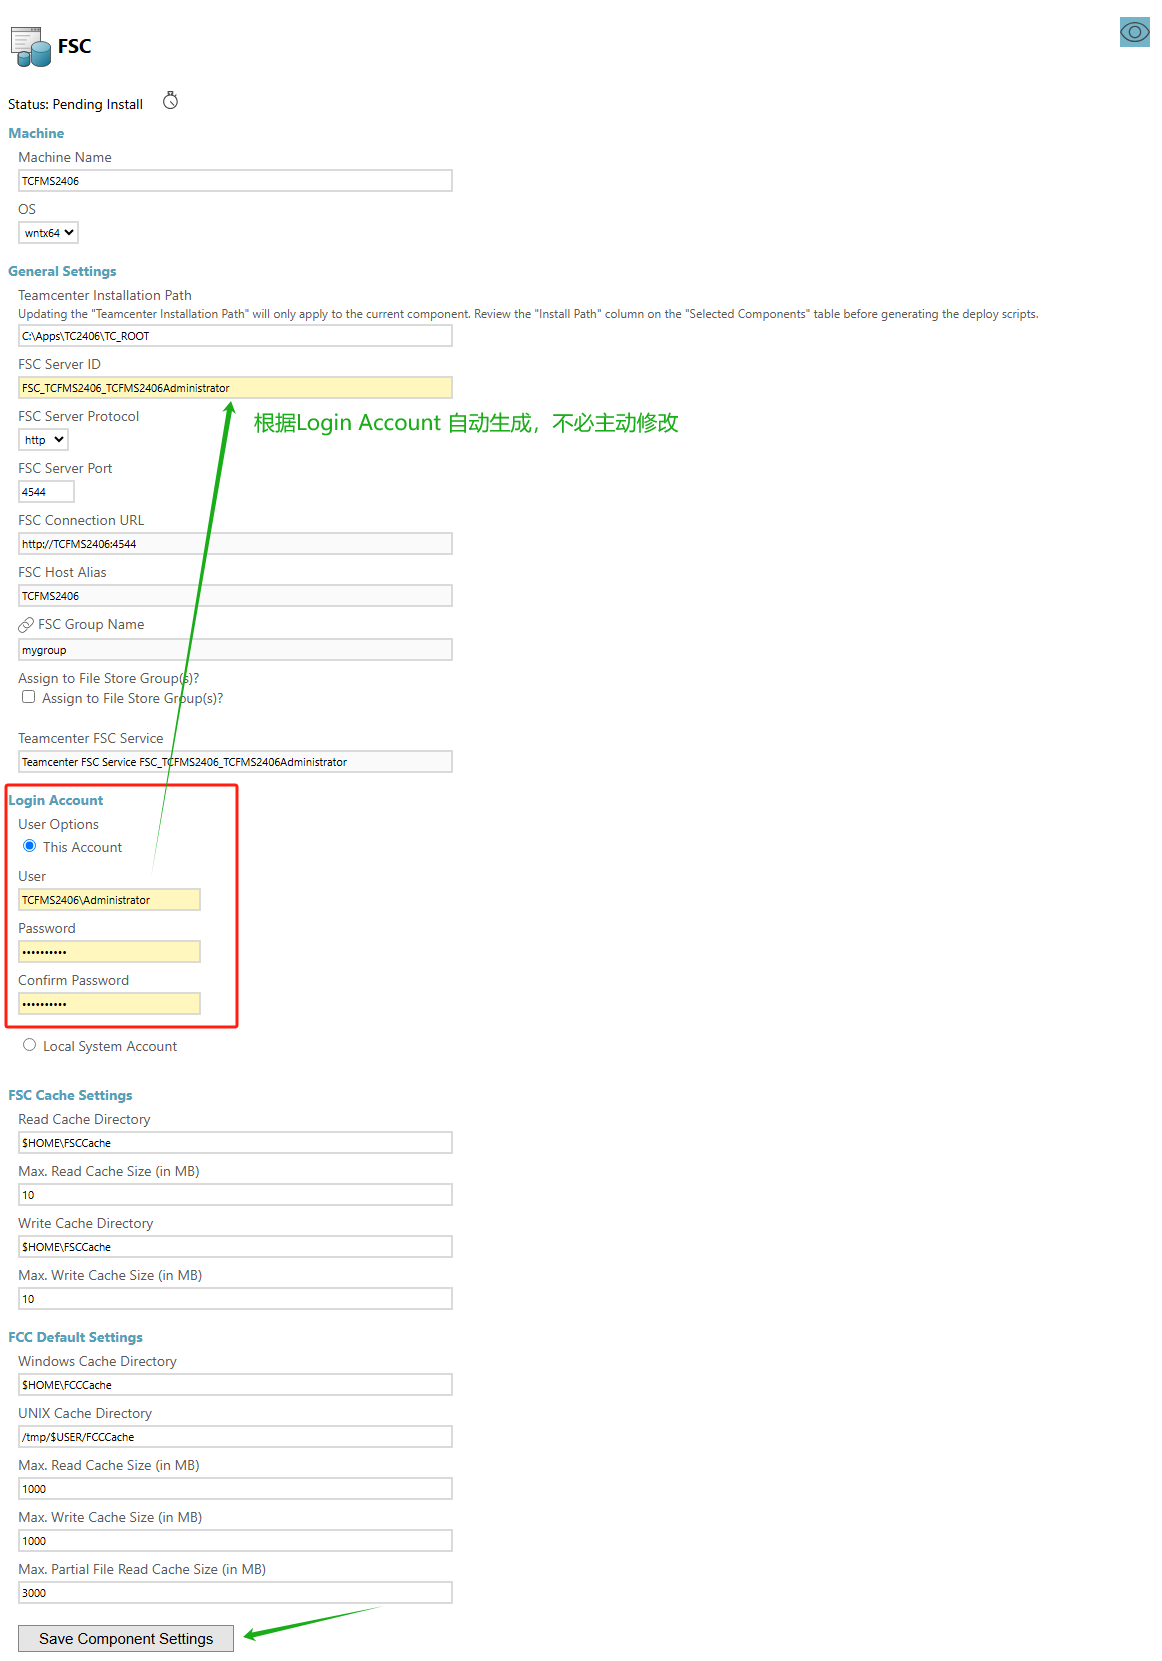
Task: Click the FSC Group Name field mygroup
Action: (x=235, y=650)
